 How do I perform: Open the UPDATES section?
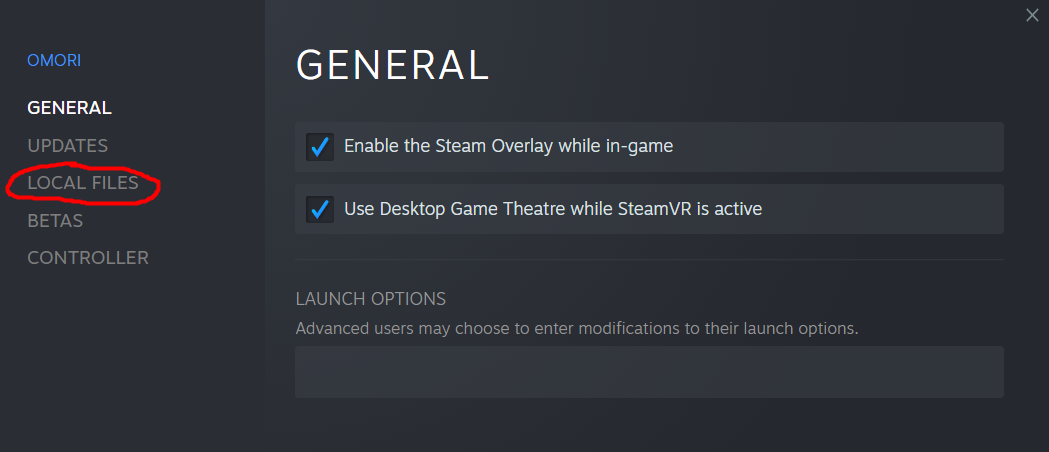point(67,146)
